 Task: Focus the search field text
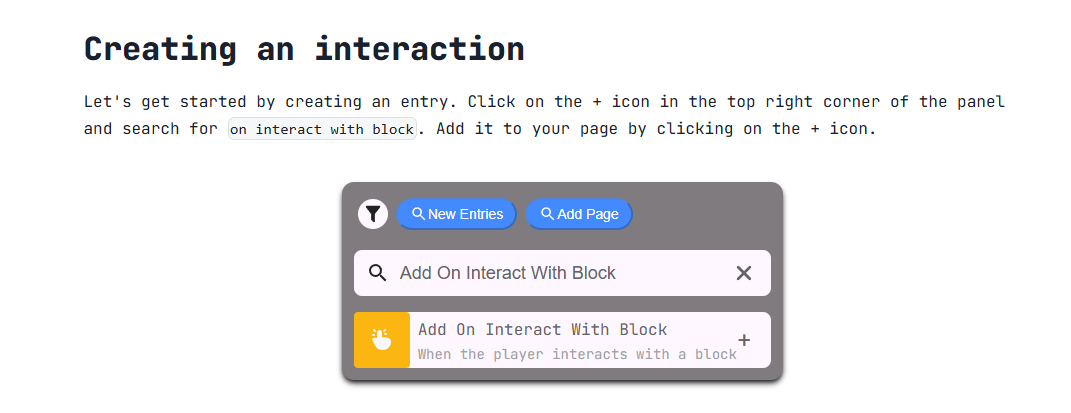click(x=508, y=273)
